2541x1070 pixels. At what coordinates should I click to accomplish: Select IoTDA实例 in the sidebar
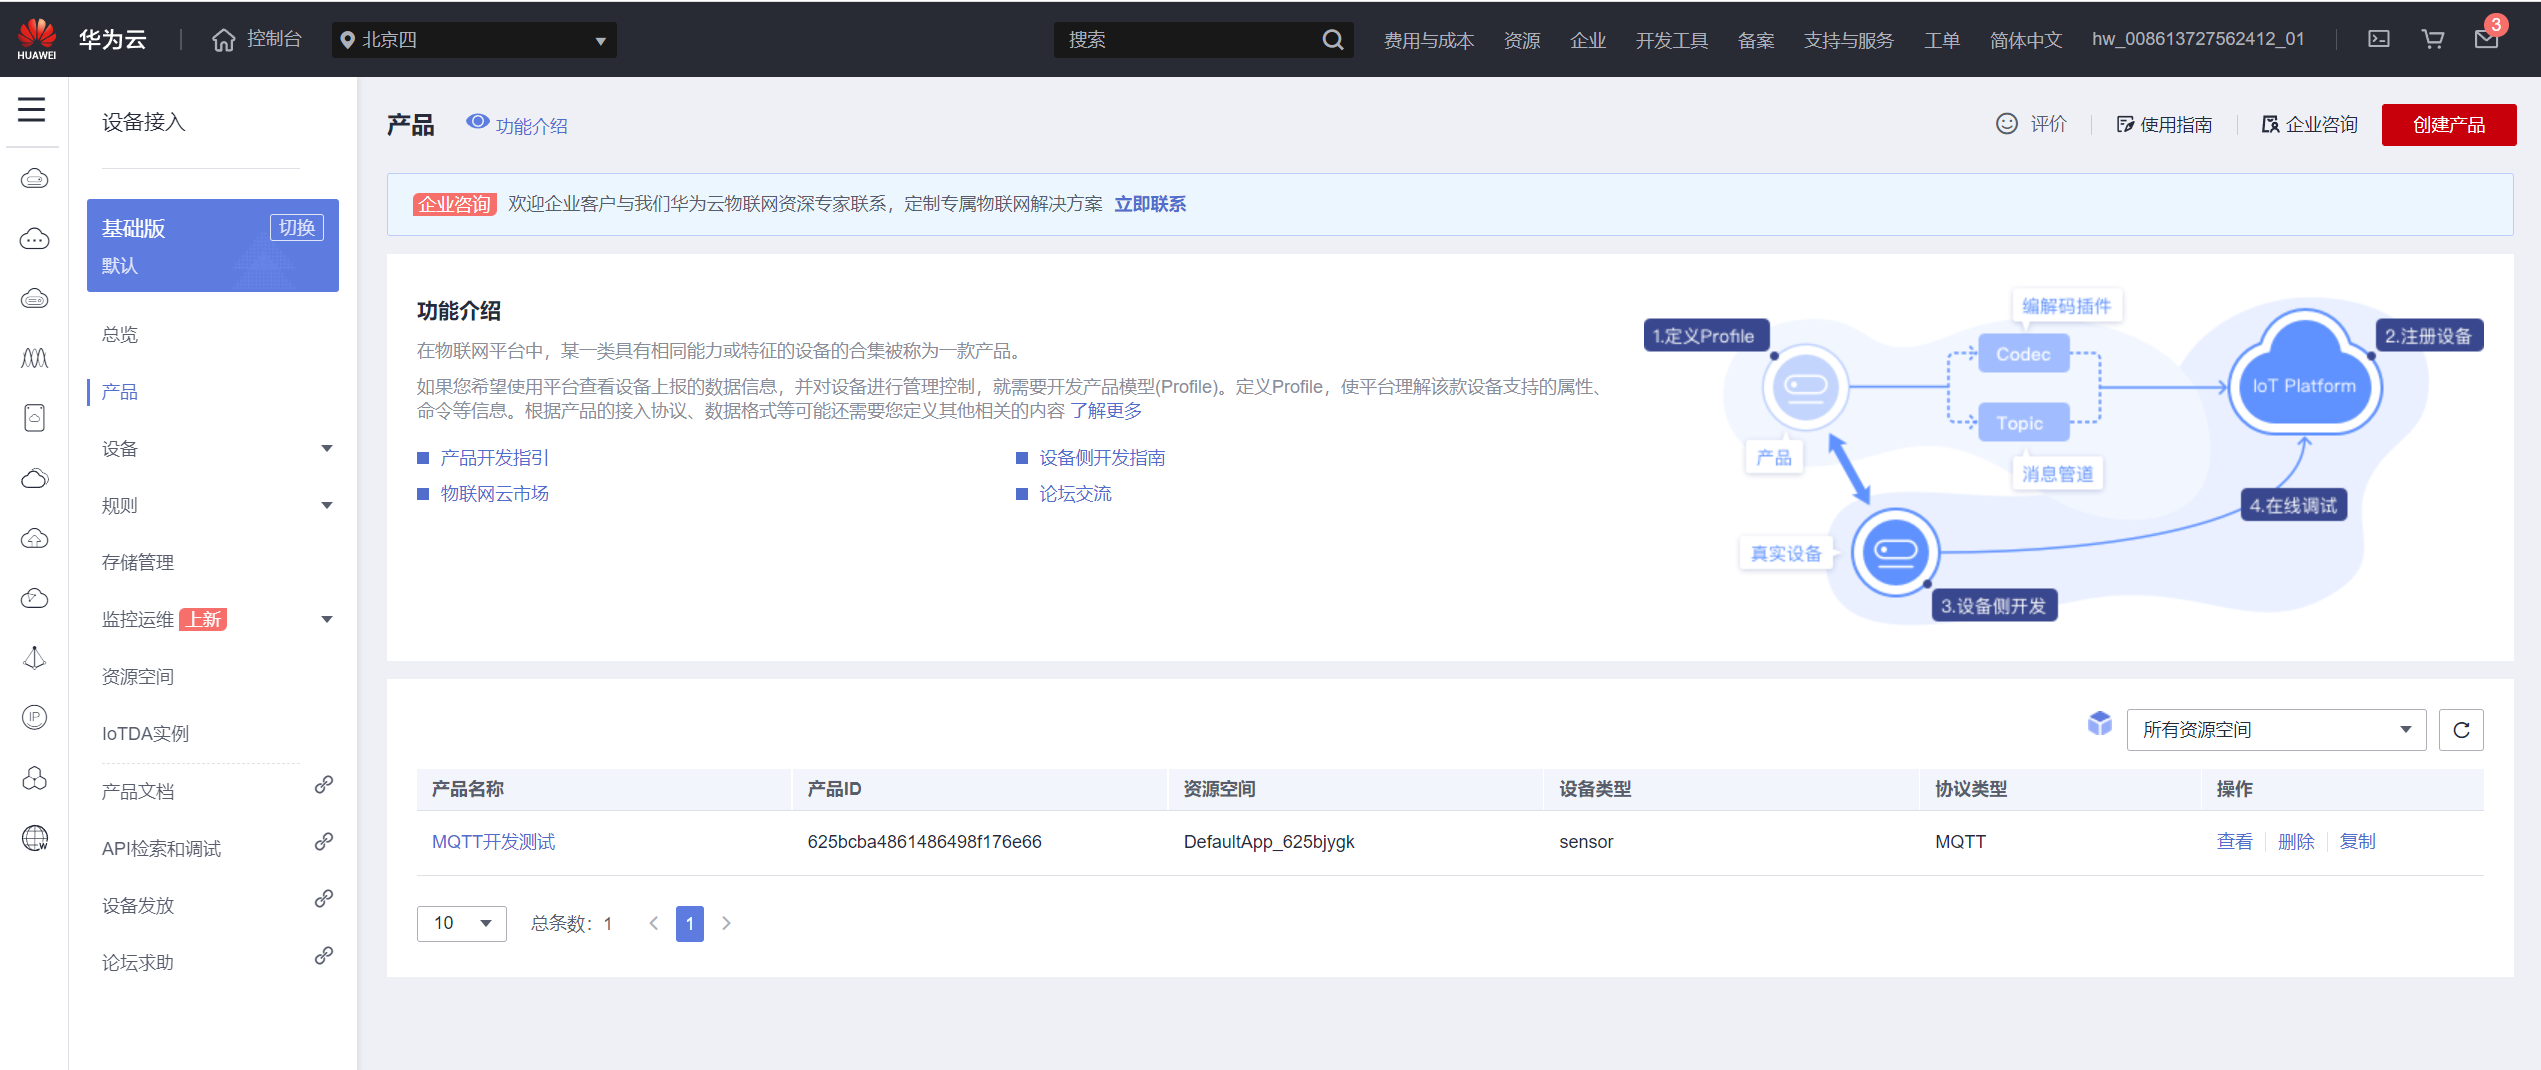click(146, 734)
